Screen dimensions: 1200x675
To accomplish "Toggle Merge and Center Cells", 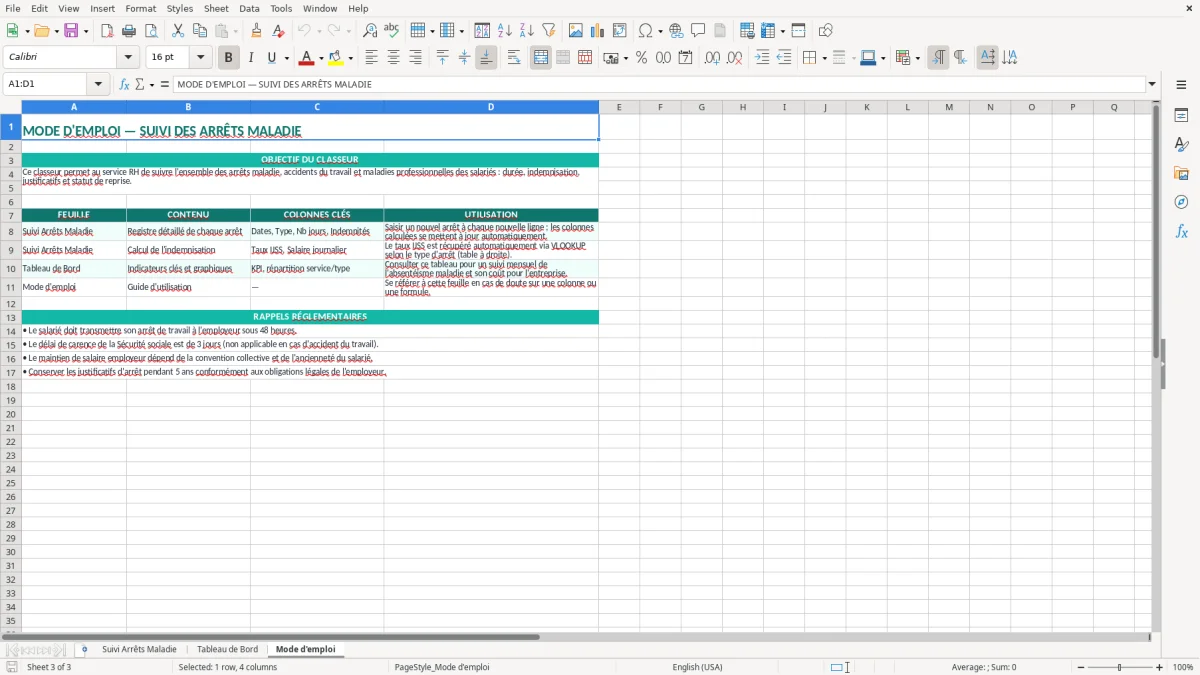I will point(541,58).
